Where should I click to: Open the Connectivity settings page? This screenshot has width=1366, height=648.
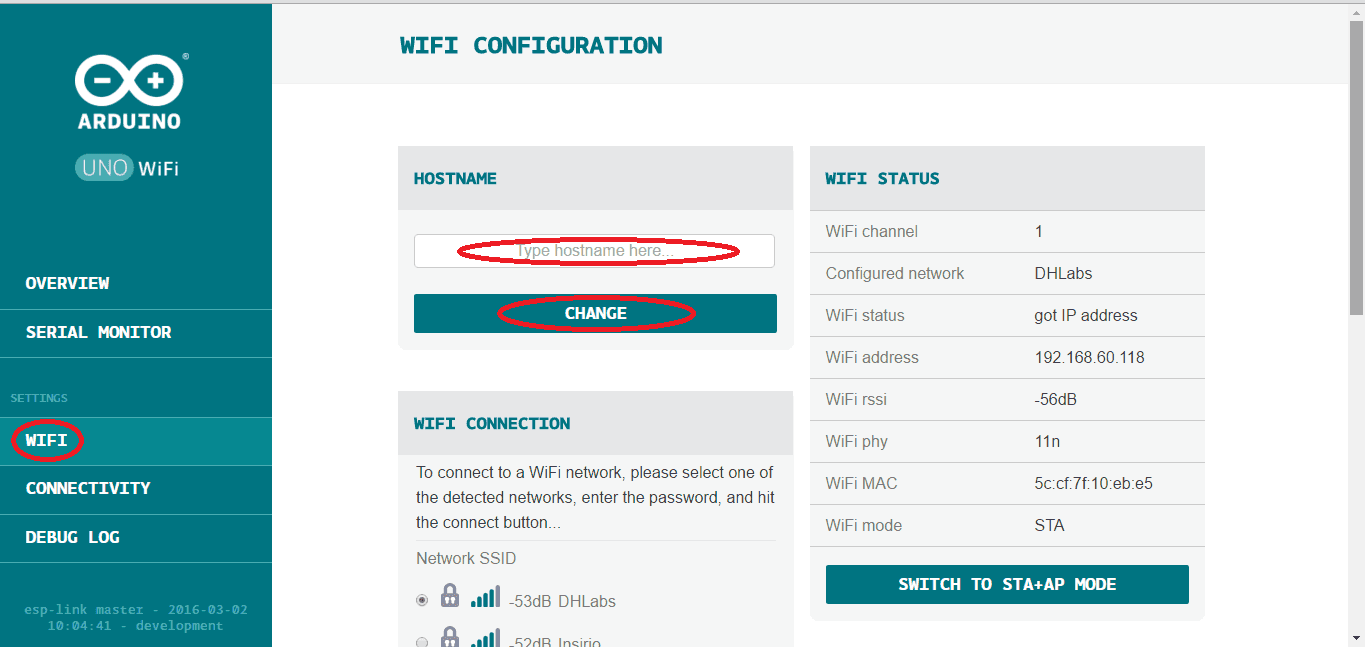coord(88,488)
